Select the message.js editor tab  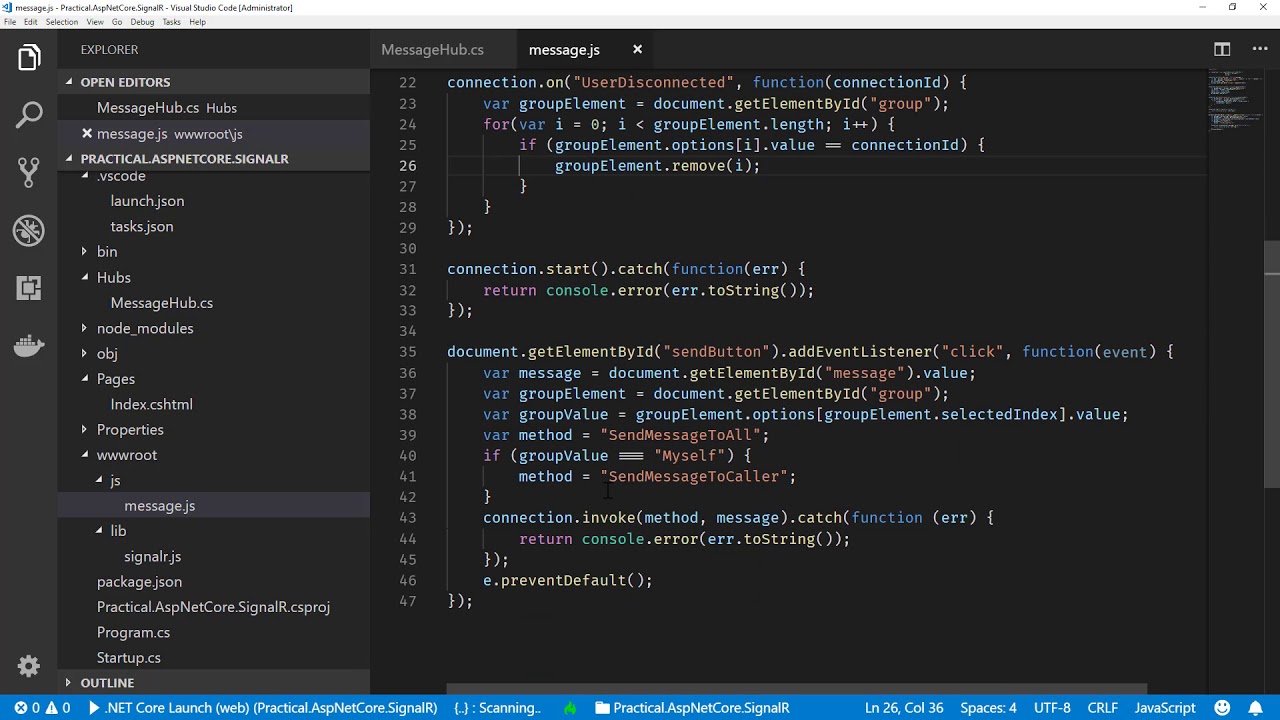(x=564, y=49)
